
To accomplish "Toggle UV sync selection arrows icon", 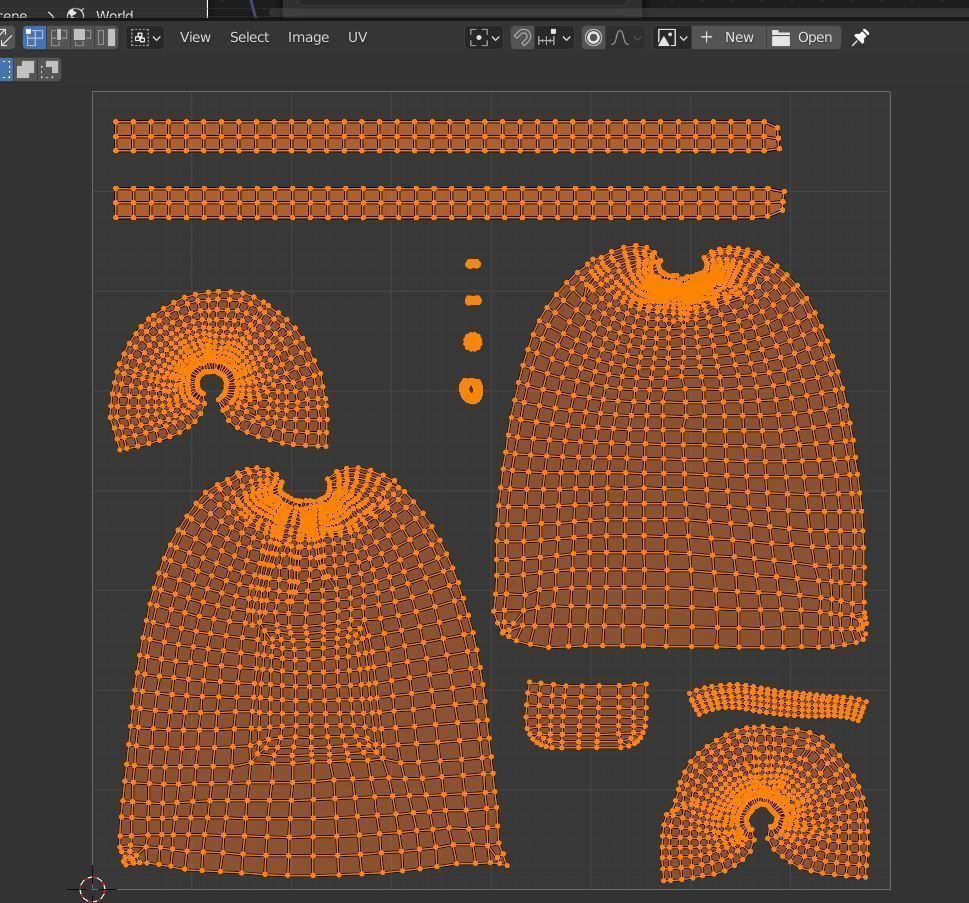I will [5, 38].
